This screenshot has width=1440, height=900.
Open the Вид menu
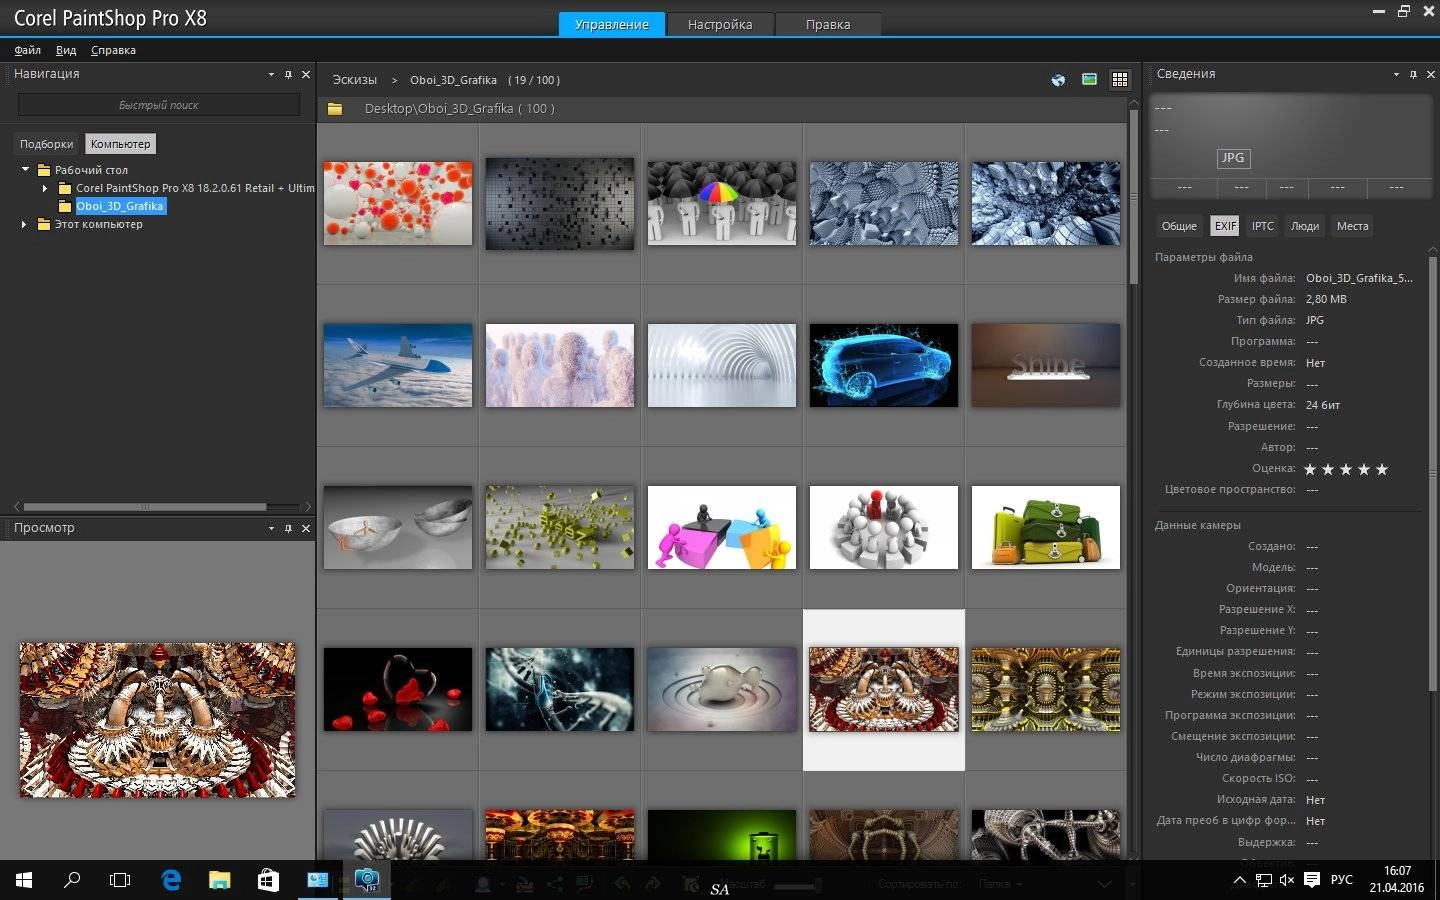[66, 50]
